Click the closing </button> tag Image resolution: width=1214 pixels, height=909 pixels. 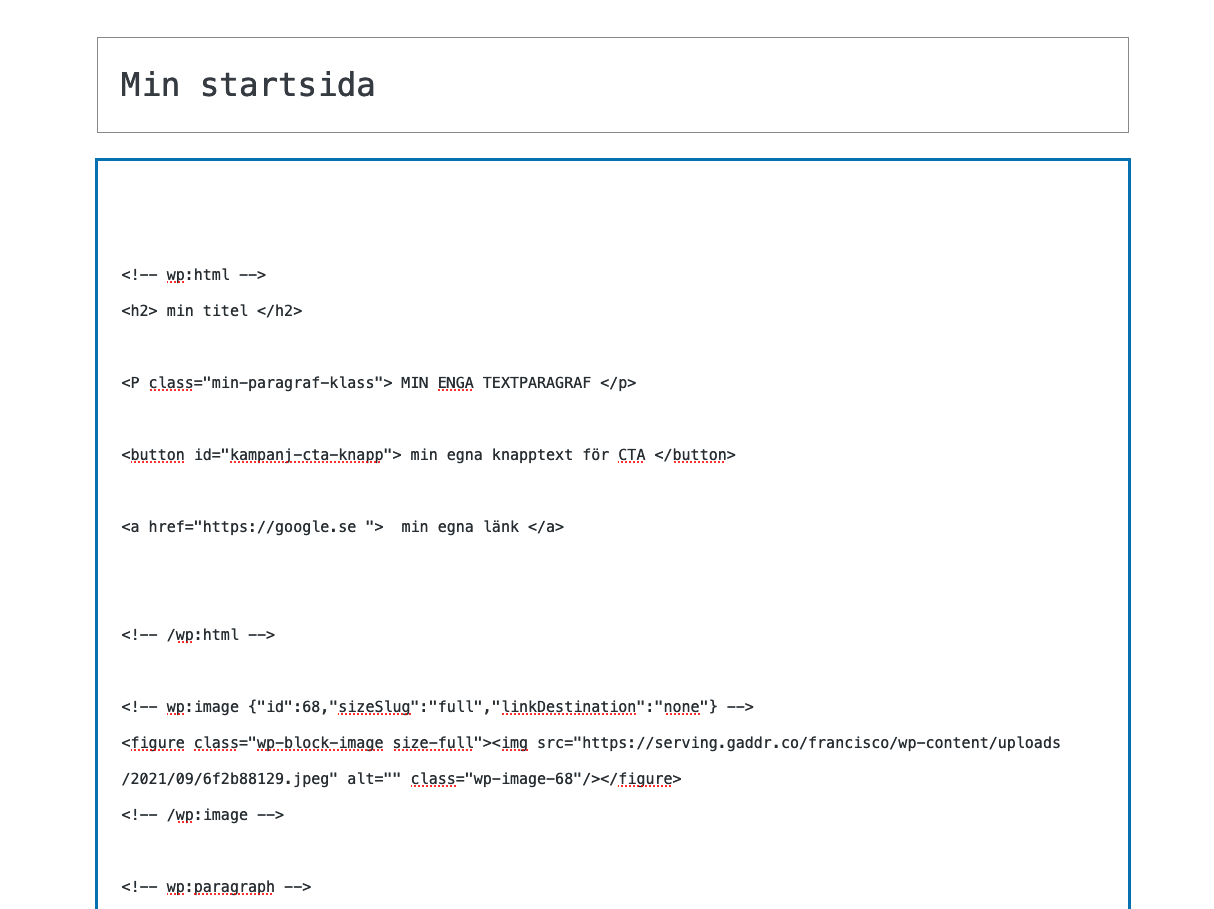[694, 455]
